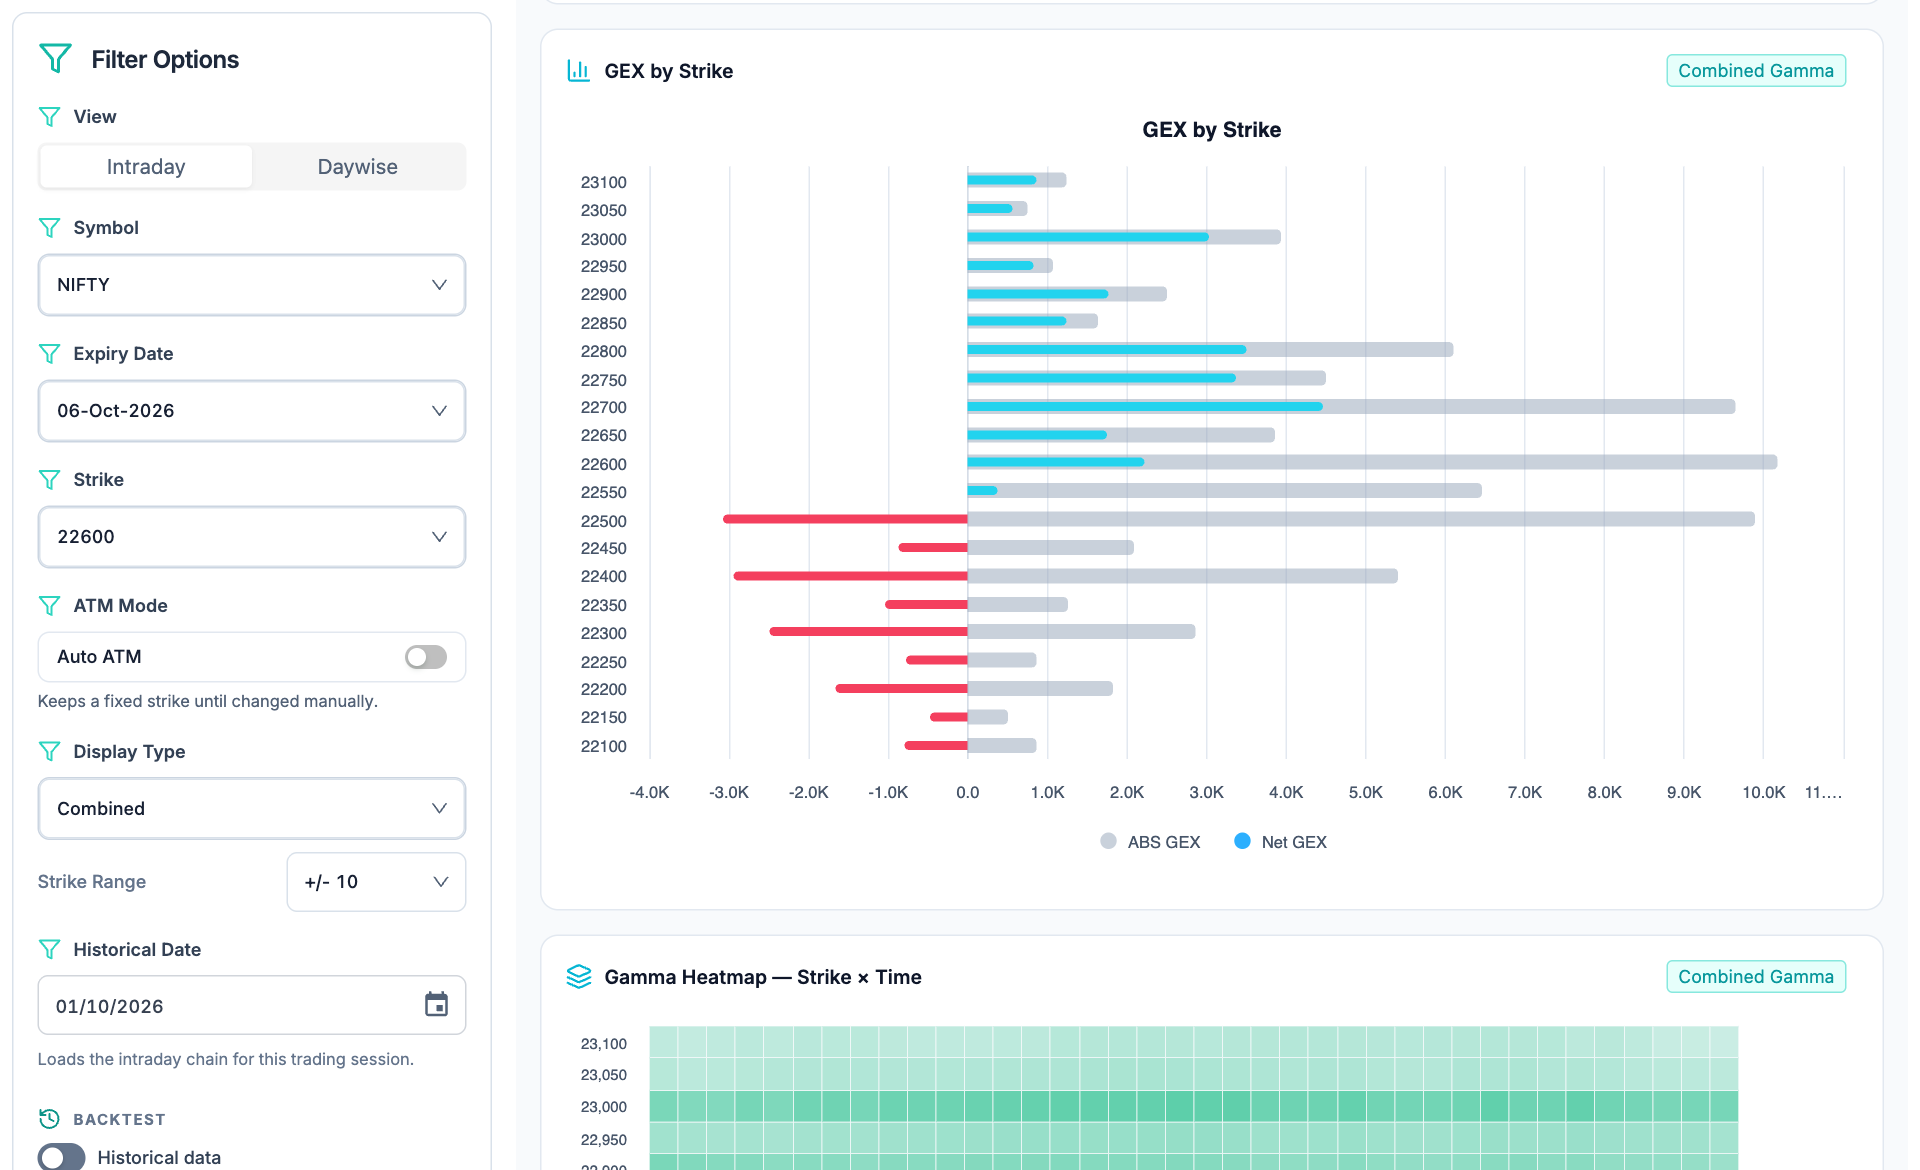Click the funnel icon beside View
Screen dimensions: 1920x1170
[49, 117]
